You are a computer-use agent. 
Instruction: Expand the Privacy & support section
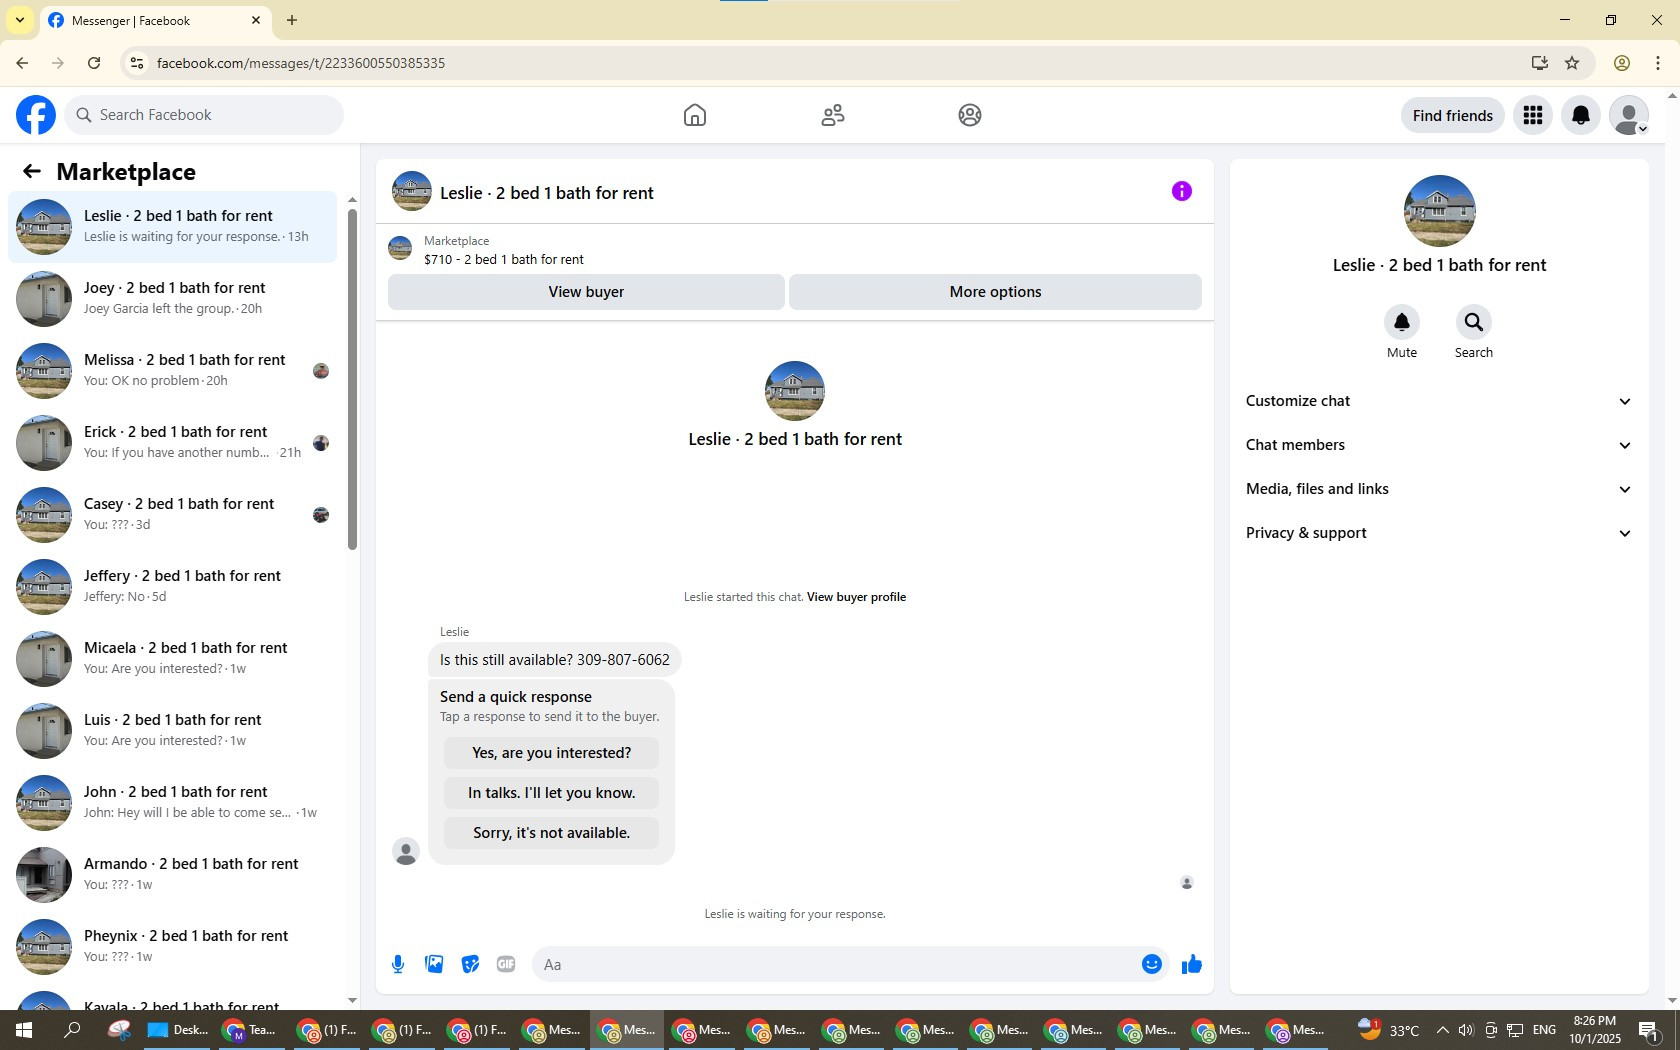[x=1439, y=533]
